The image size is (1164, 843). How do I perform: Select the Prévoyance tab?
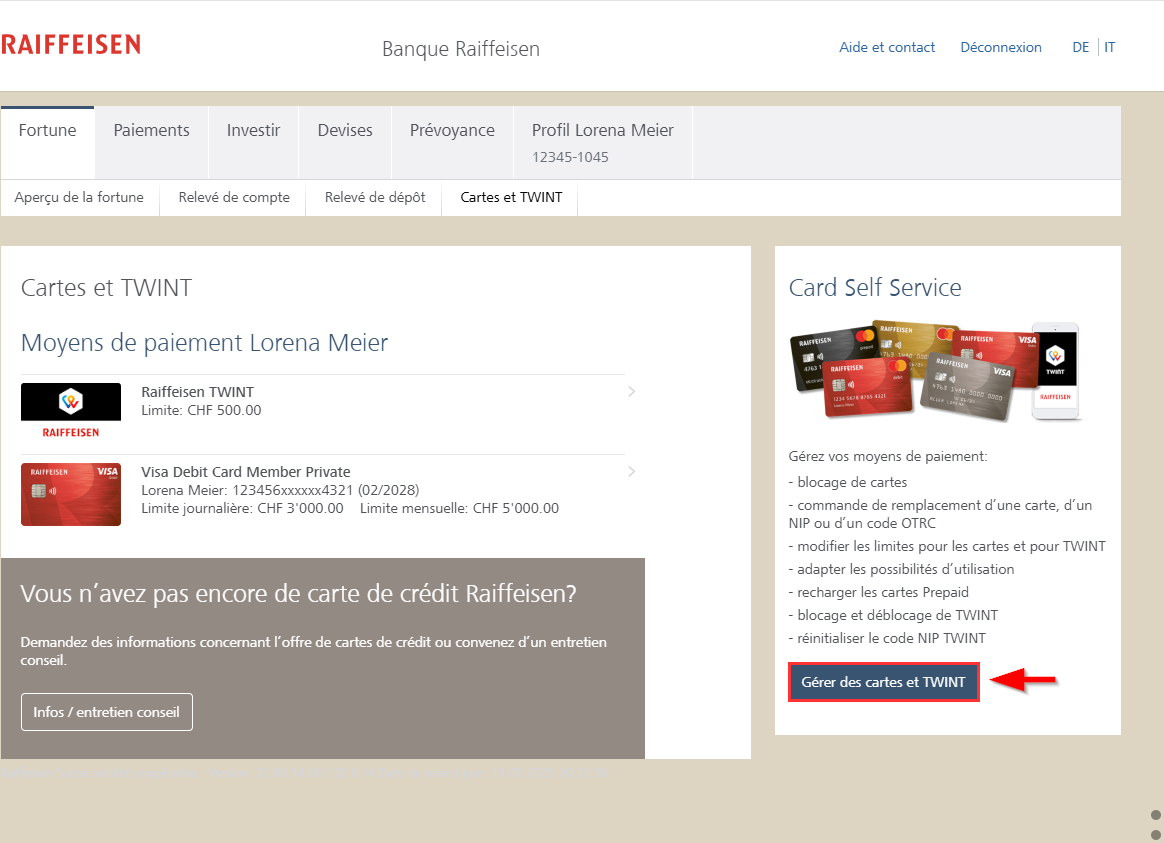[452, 131]
